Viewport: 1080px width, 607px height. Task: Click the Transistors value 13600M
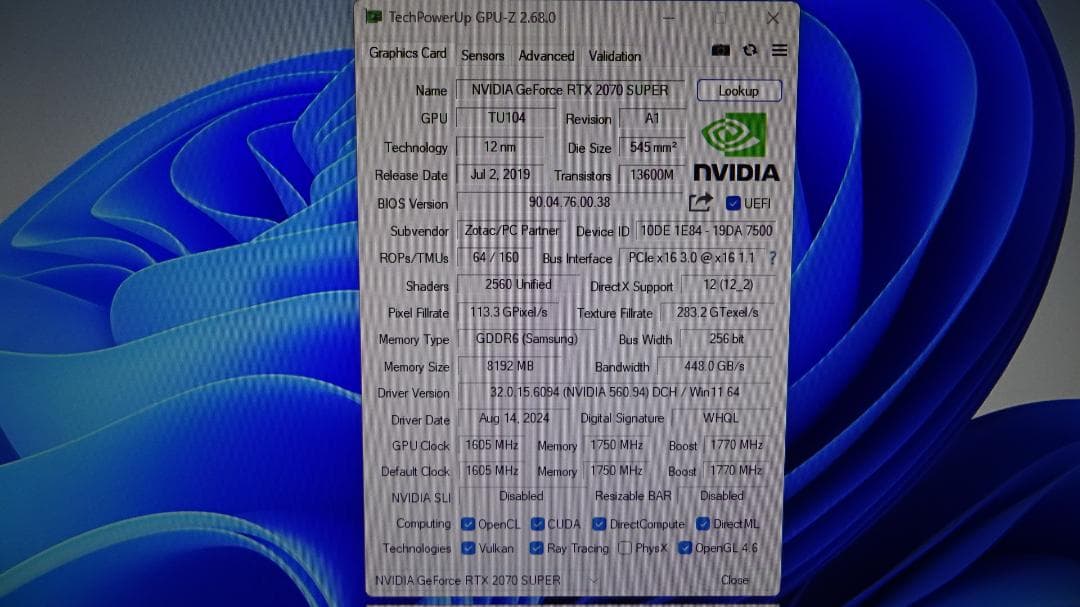[651, 175]
